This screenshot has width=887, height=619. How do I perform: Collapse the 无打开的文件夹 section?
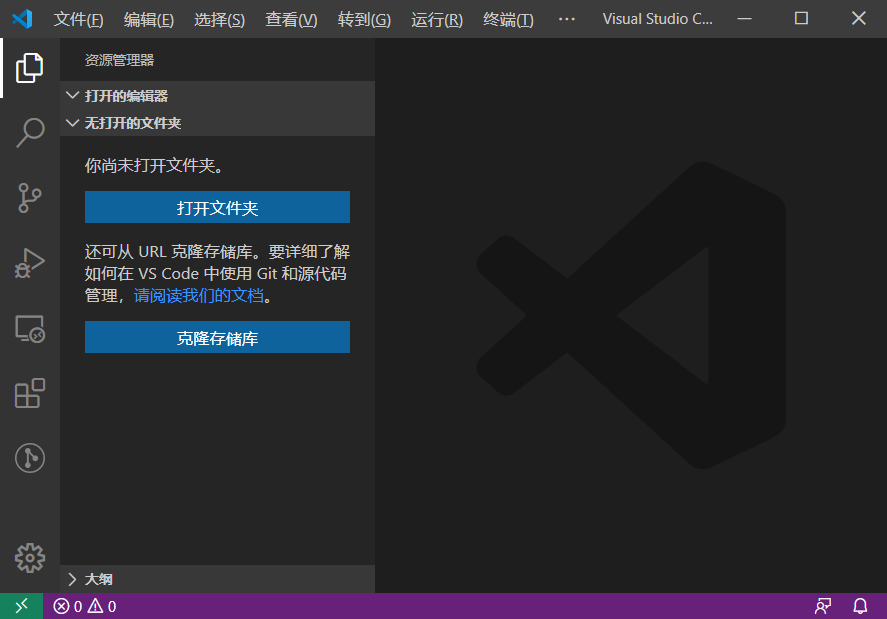(130, 122)
